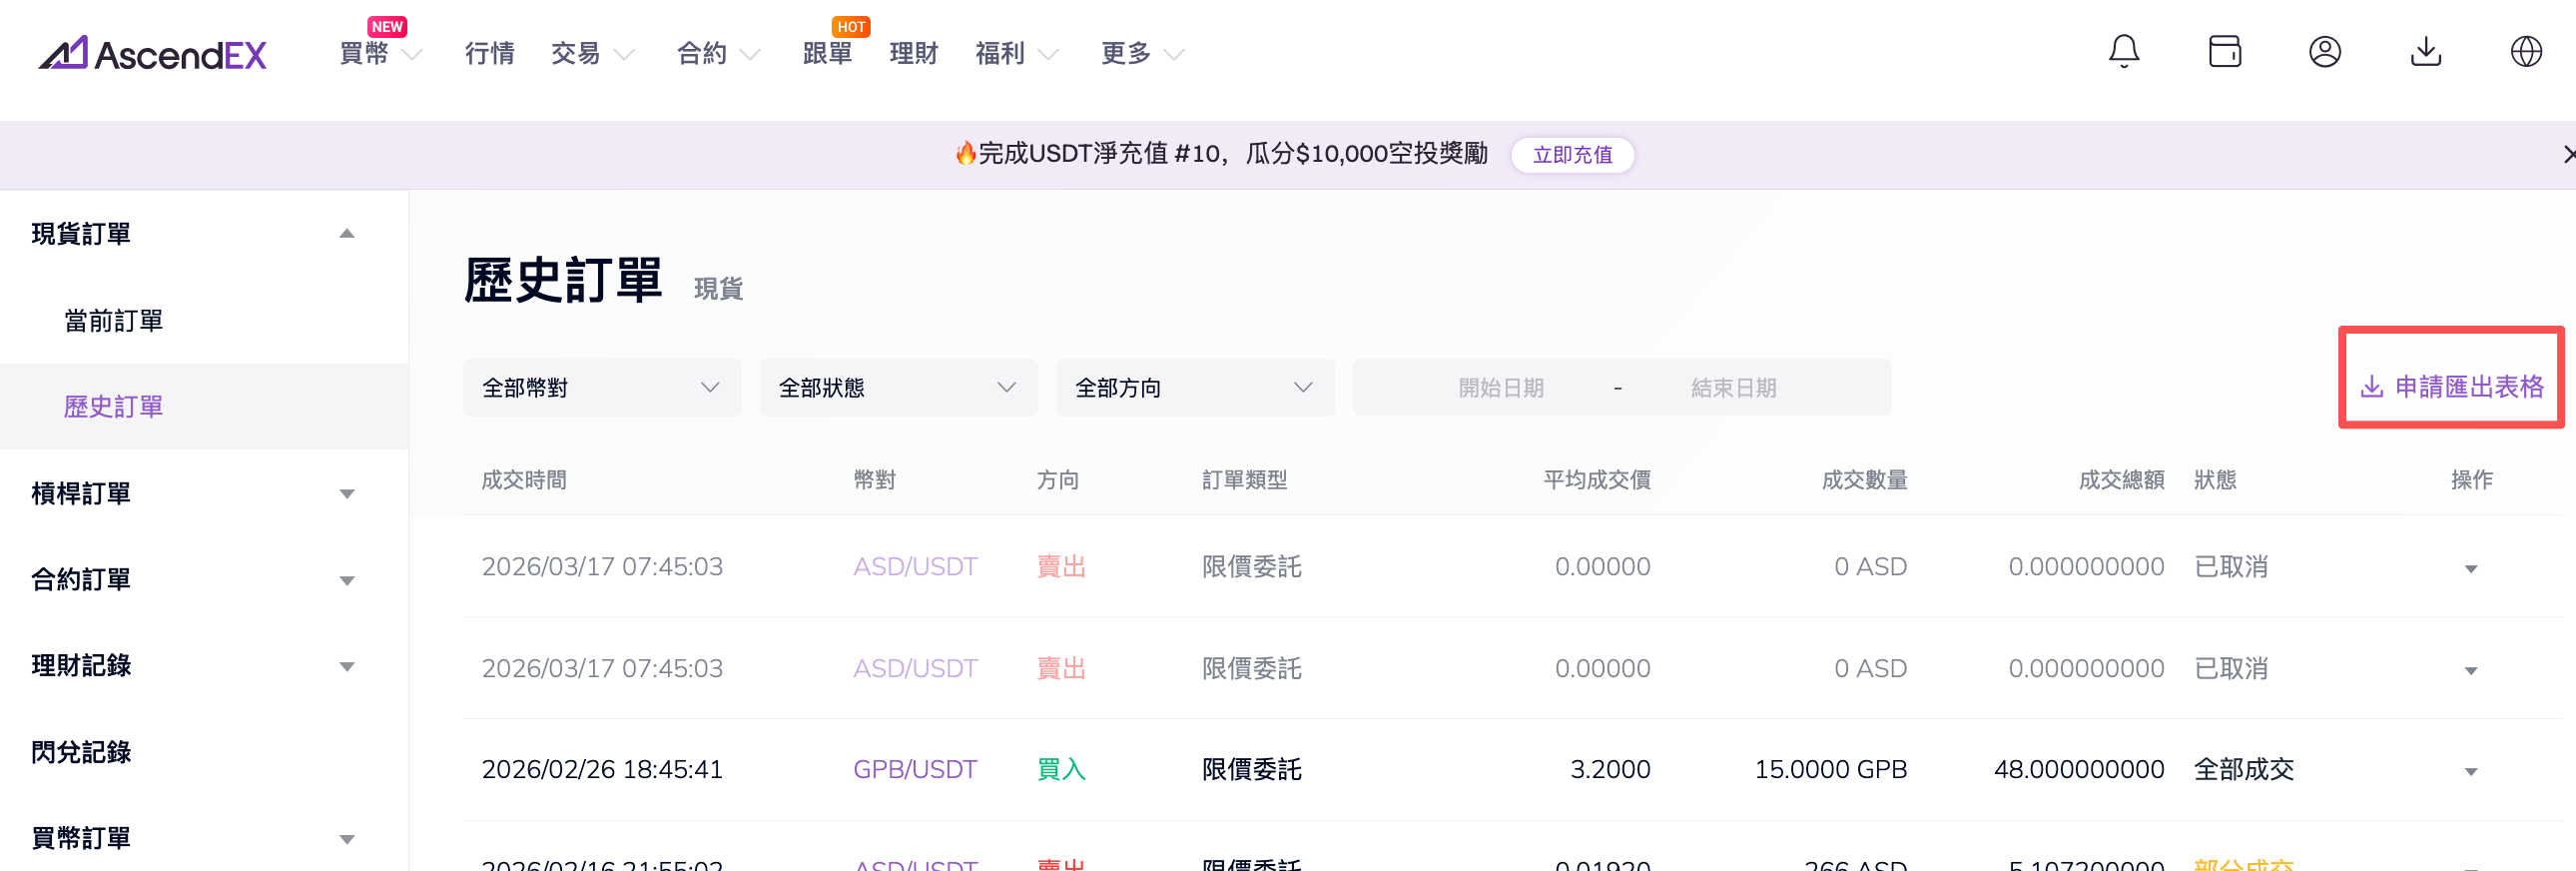2576x871 pixels.
Task: Open the language globe icon
Action: tap(2525, 51)
